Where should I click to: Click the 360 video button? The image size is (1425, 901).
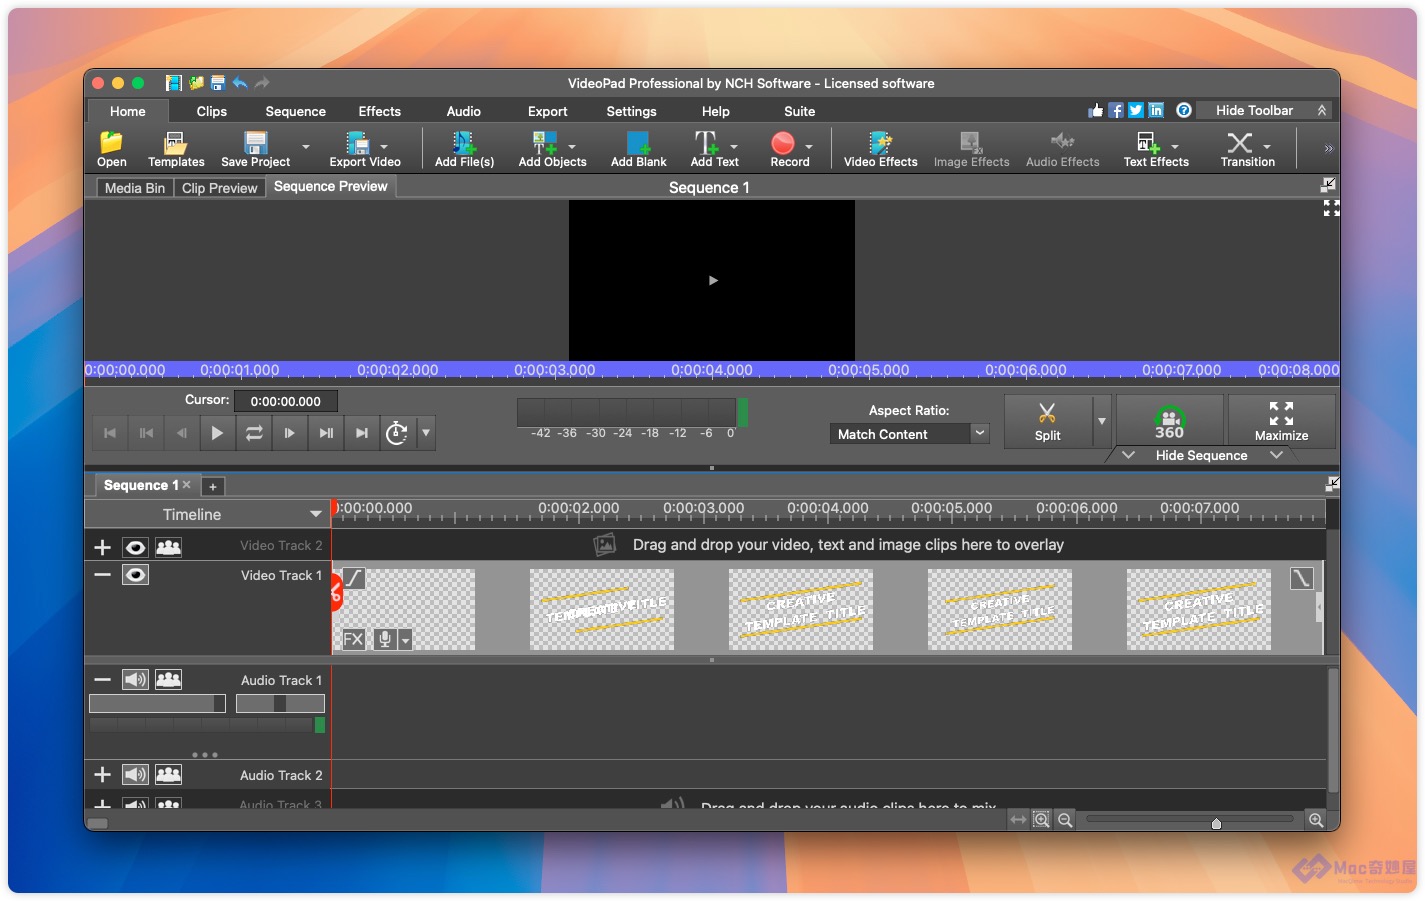[x=1169, y=420]
